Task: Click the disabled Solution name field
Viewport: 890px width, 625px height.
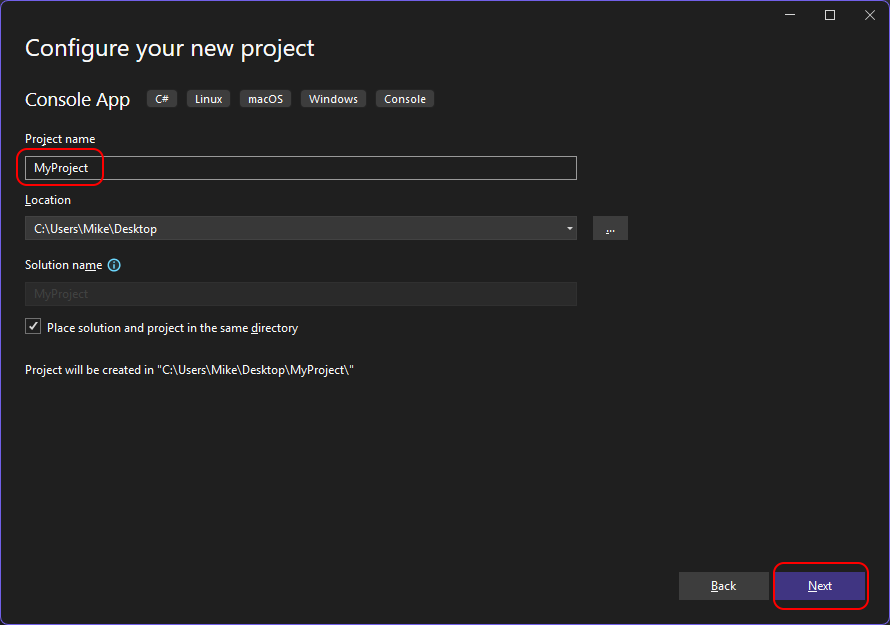Action: tap(300, 294)
